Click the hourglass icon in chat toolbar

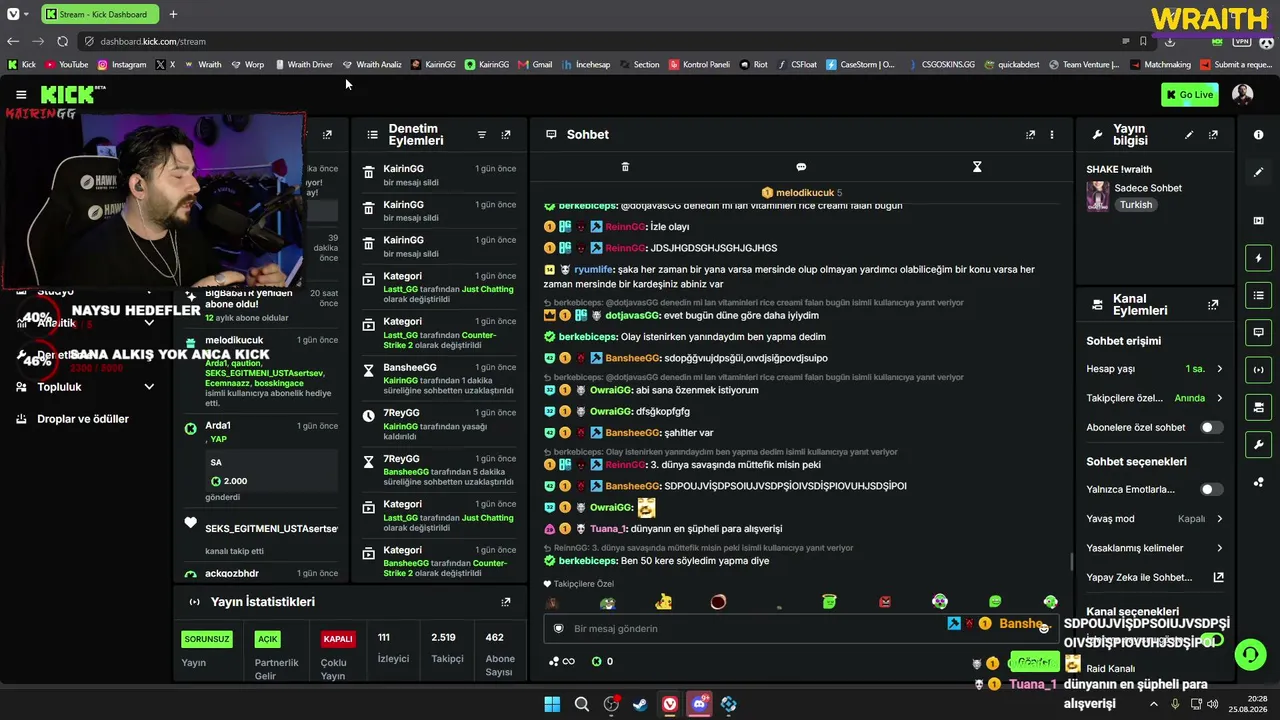977,167
